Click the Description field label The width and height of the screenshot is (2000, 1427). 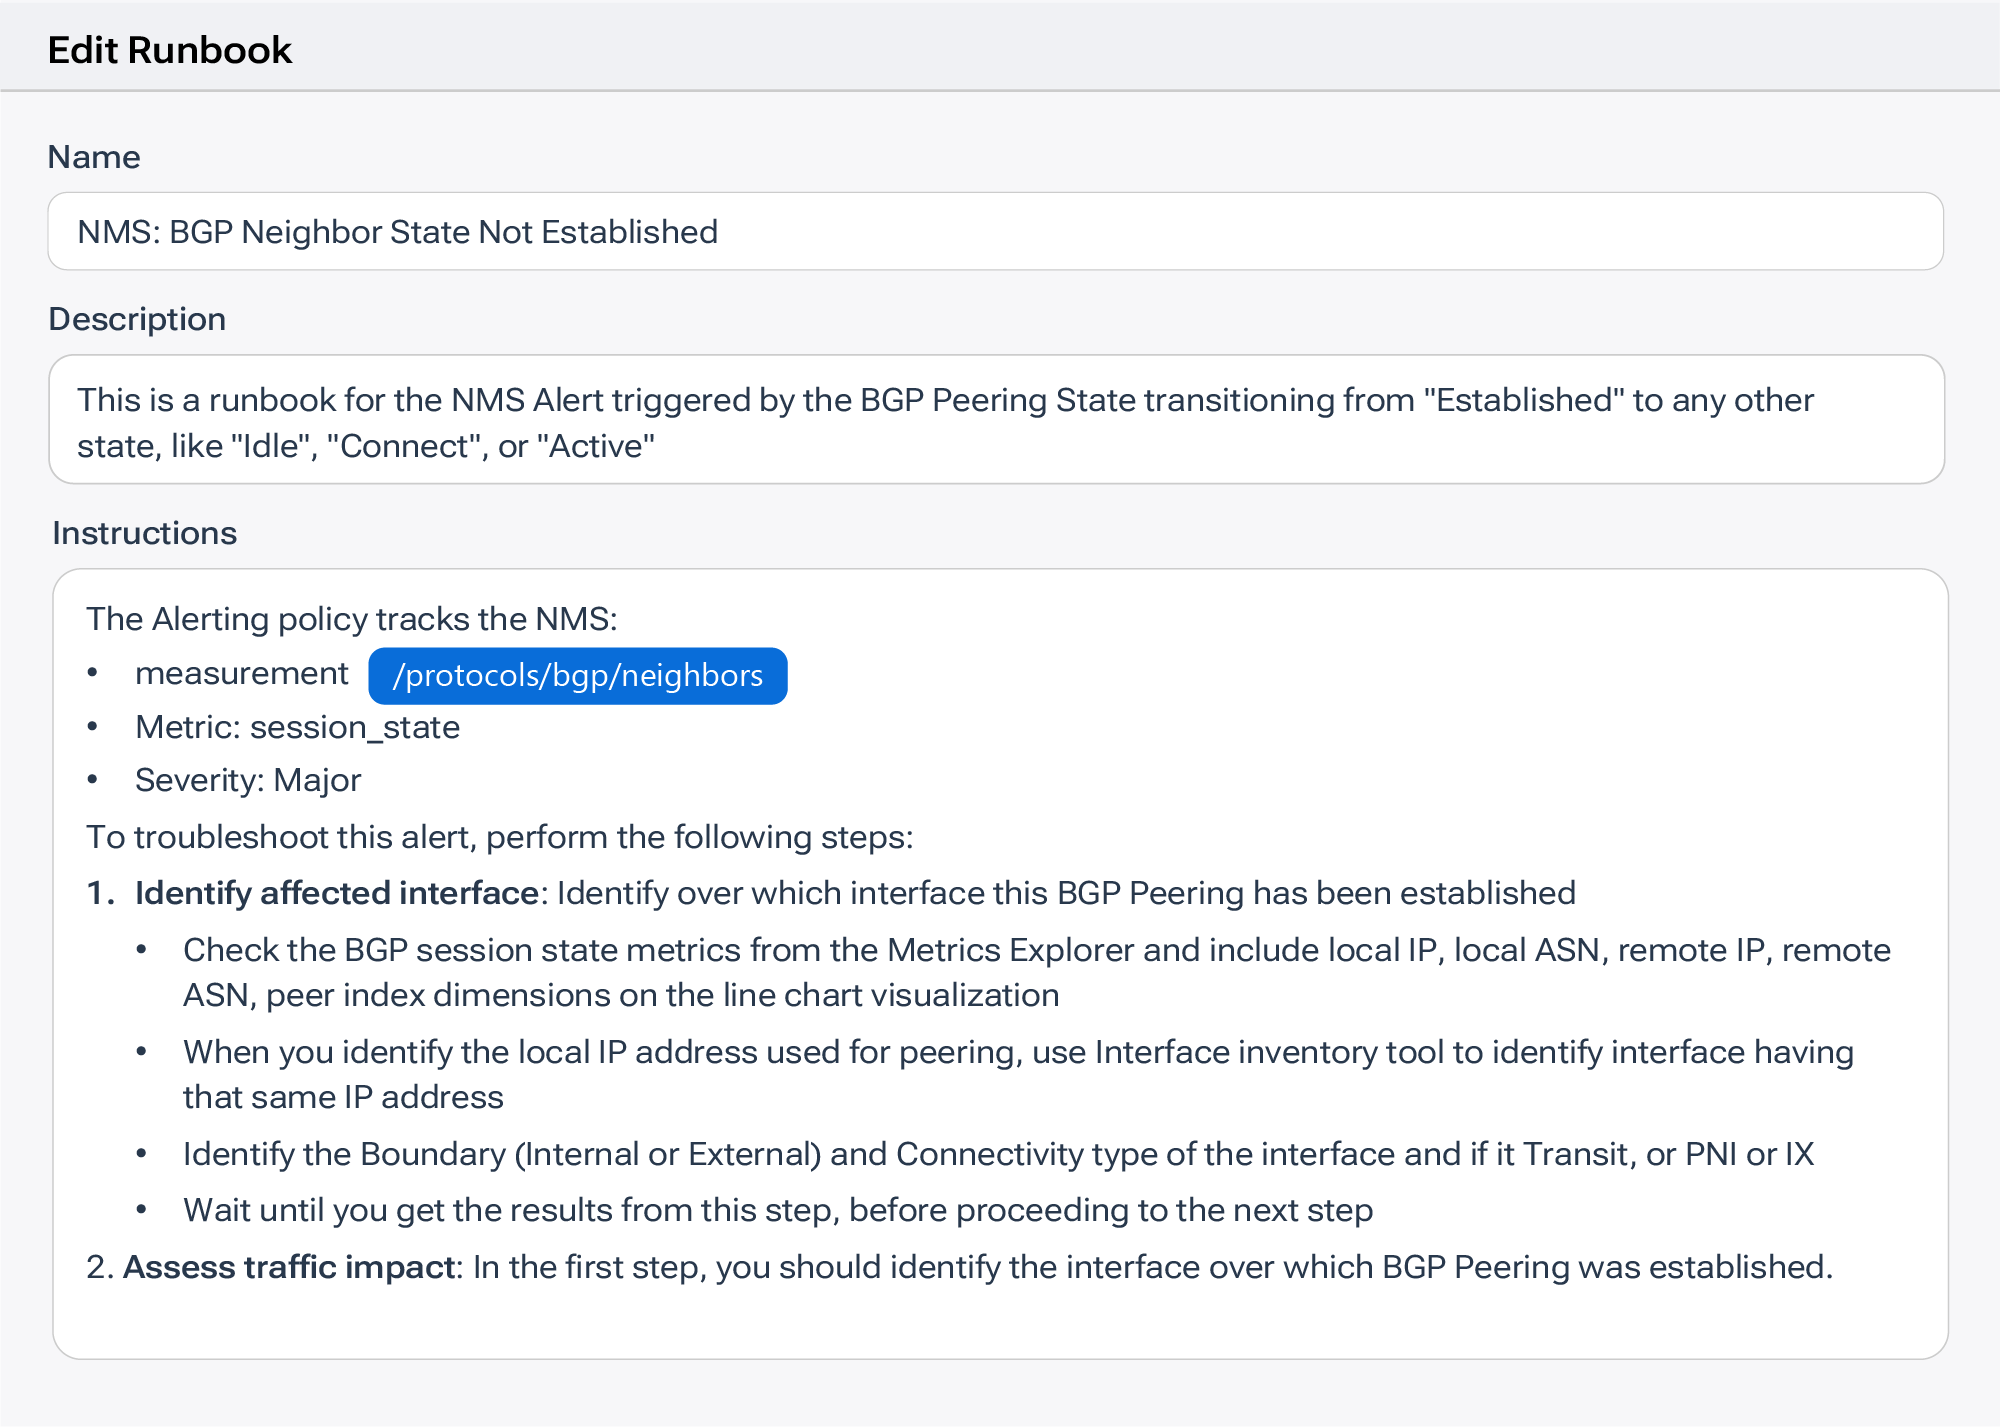pos(136,318)
